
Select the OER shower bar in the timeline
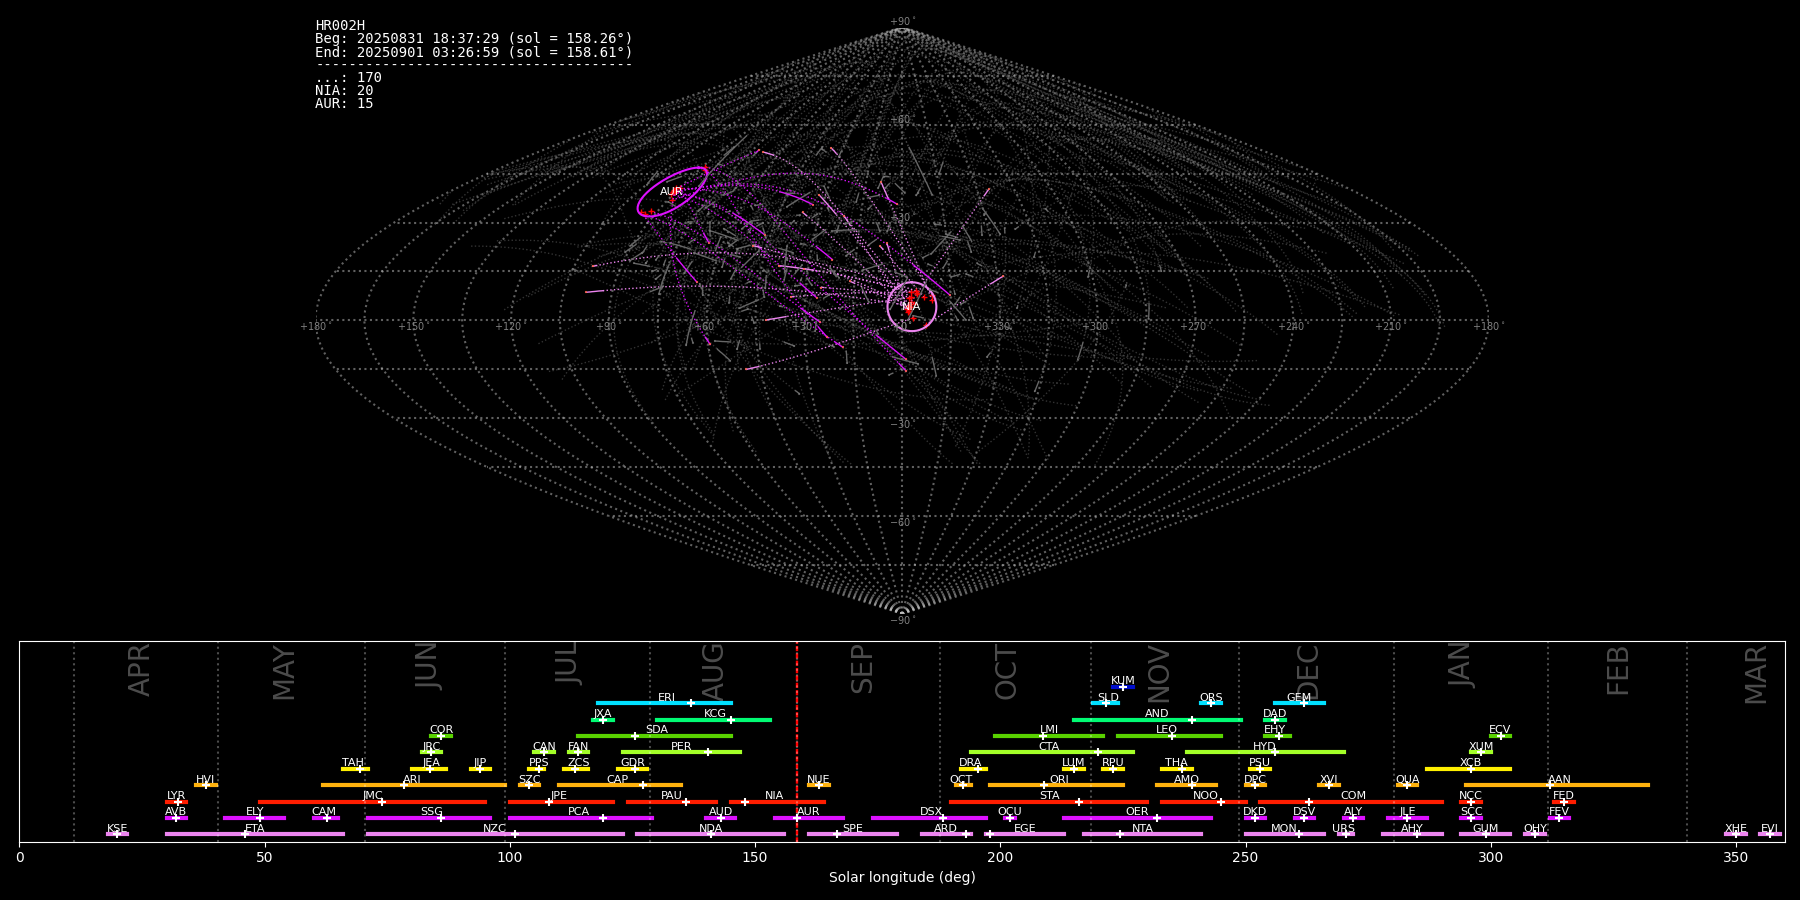point(1137,818)
